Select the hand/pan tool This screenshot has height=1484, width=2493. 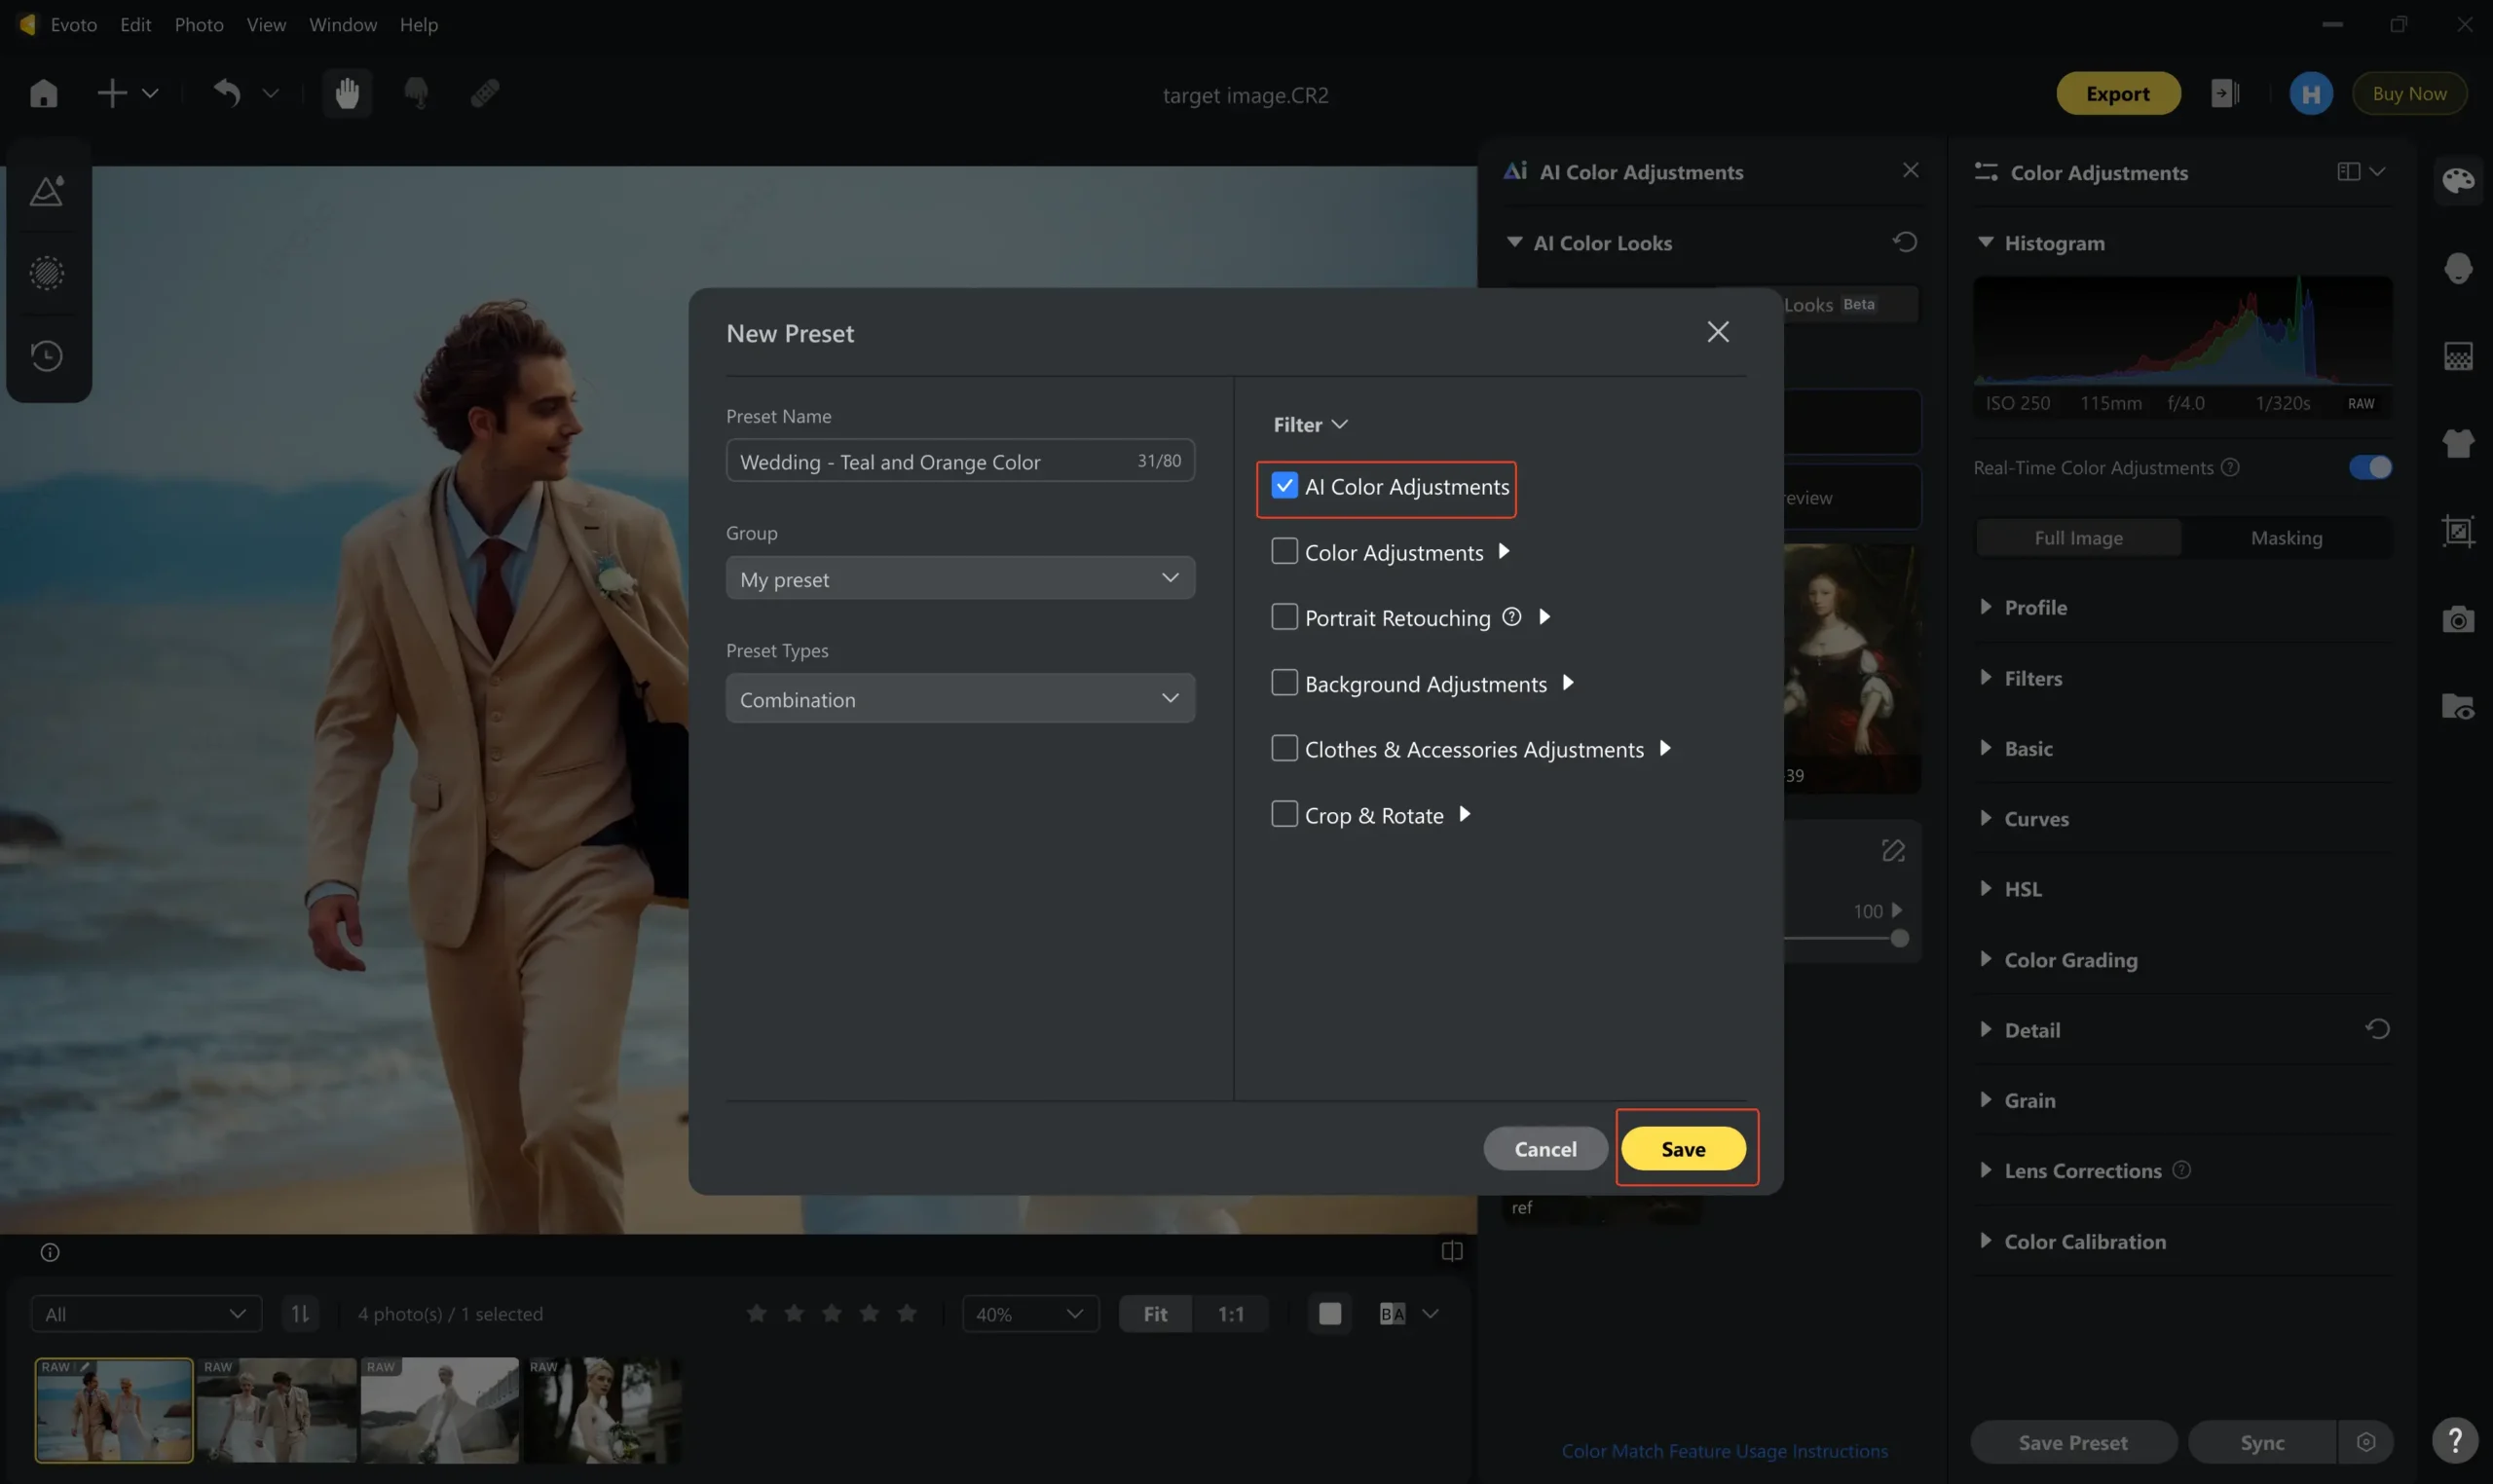click(x=348, y=92)
